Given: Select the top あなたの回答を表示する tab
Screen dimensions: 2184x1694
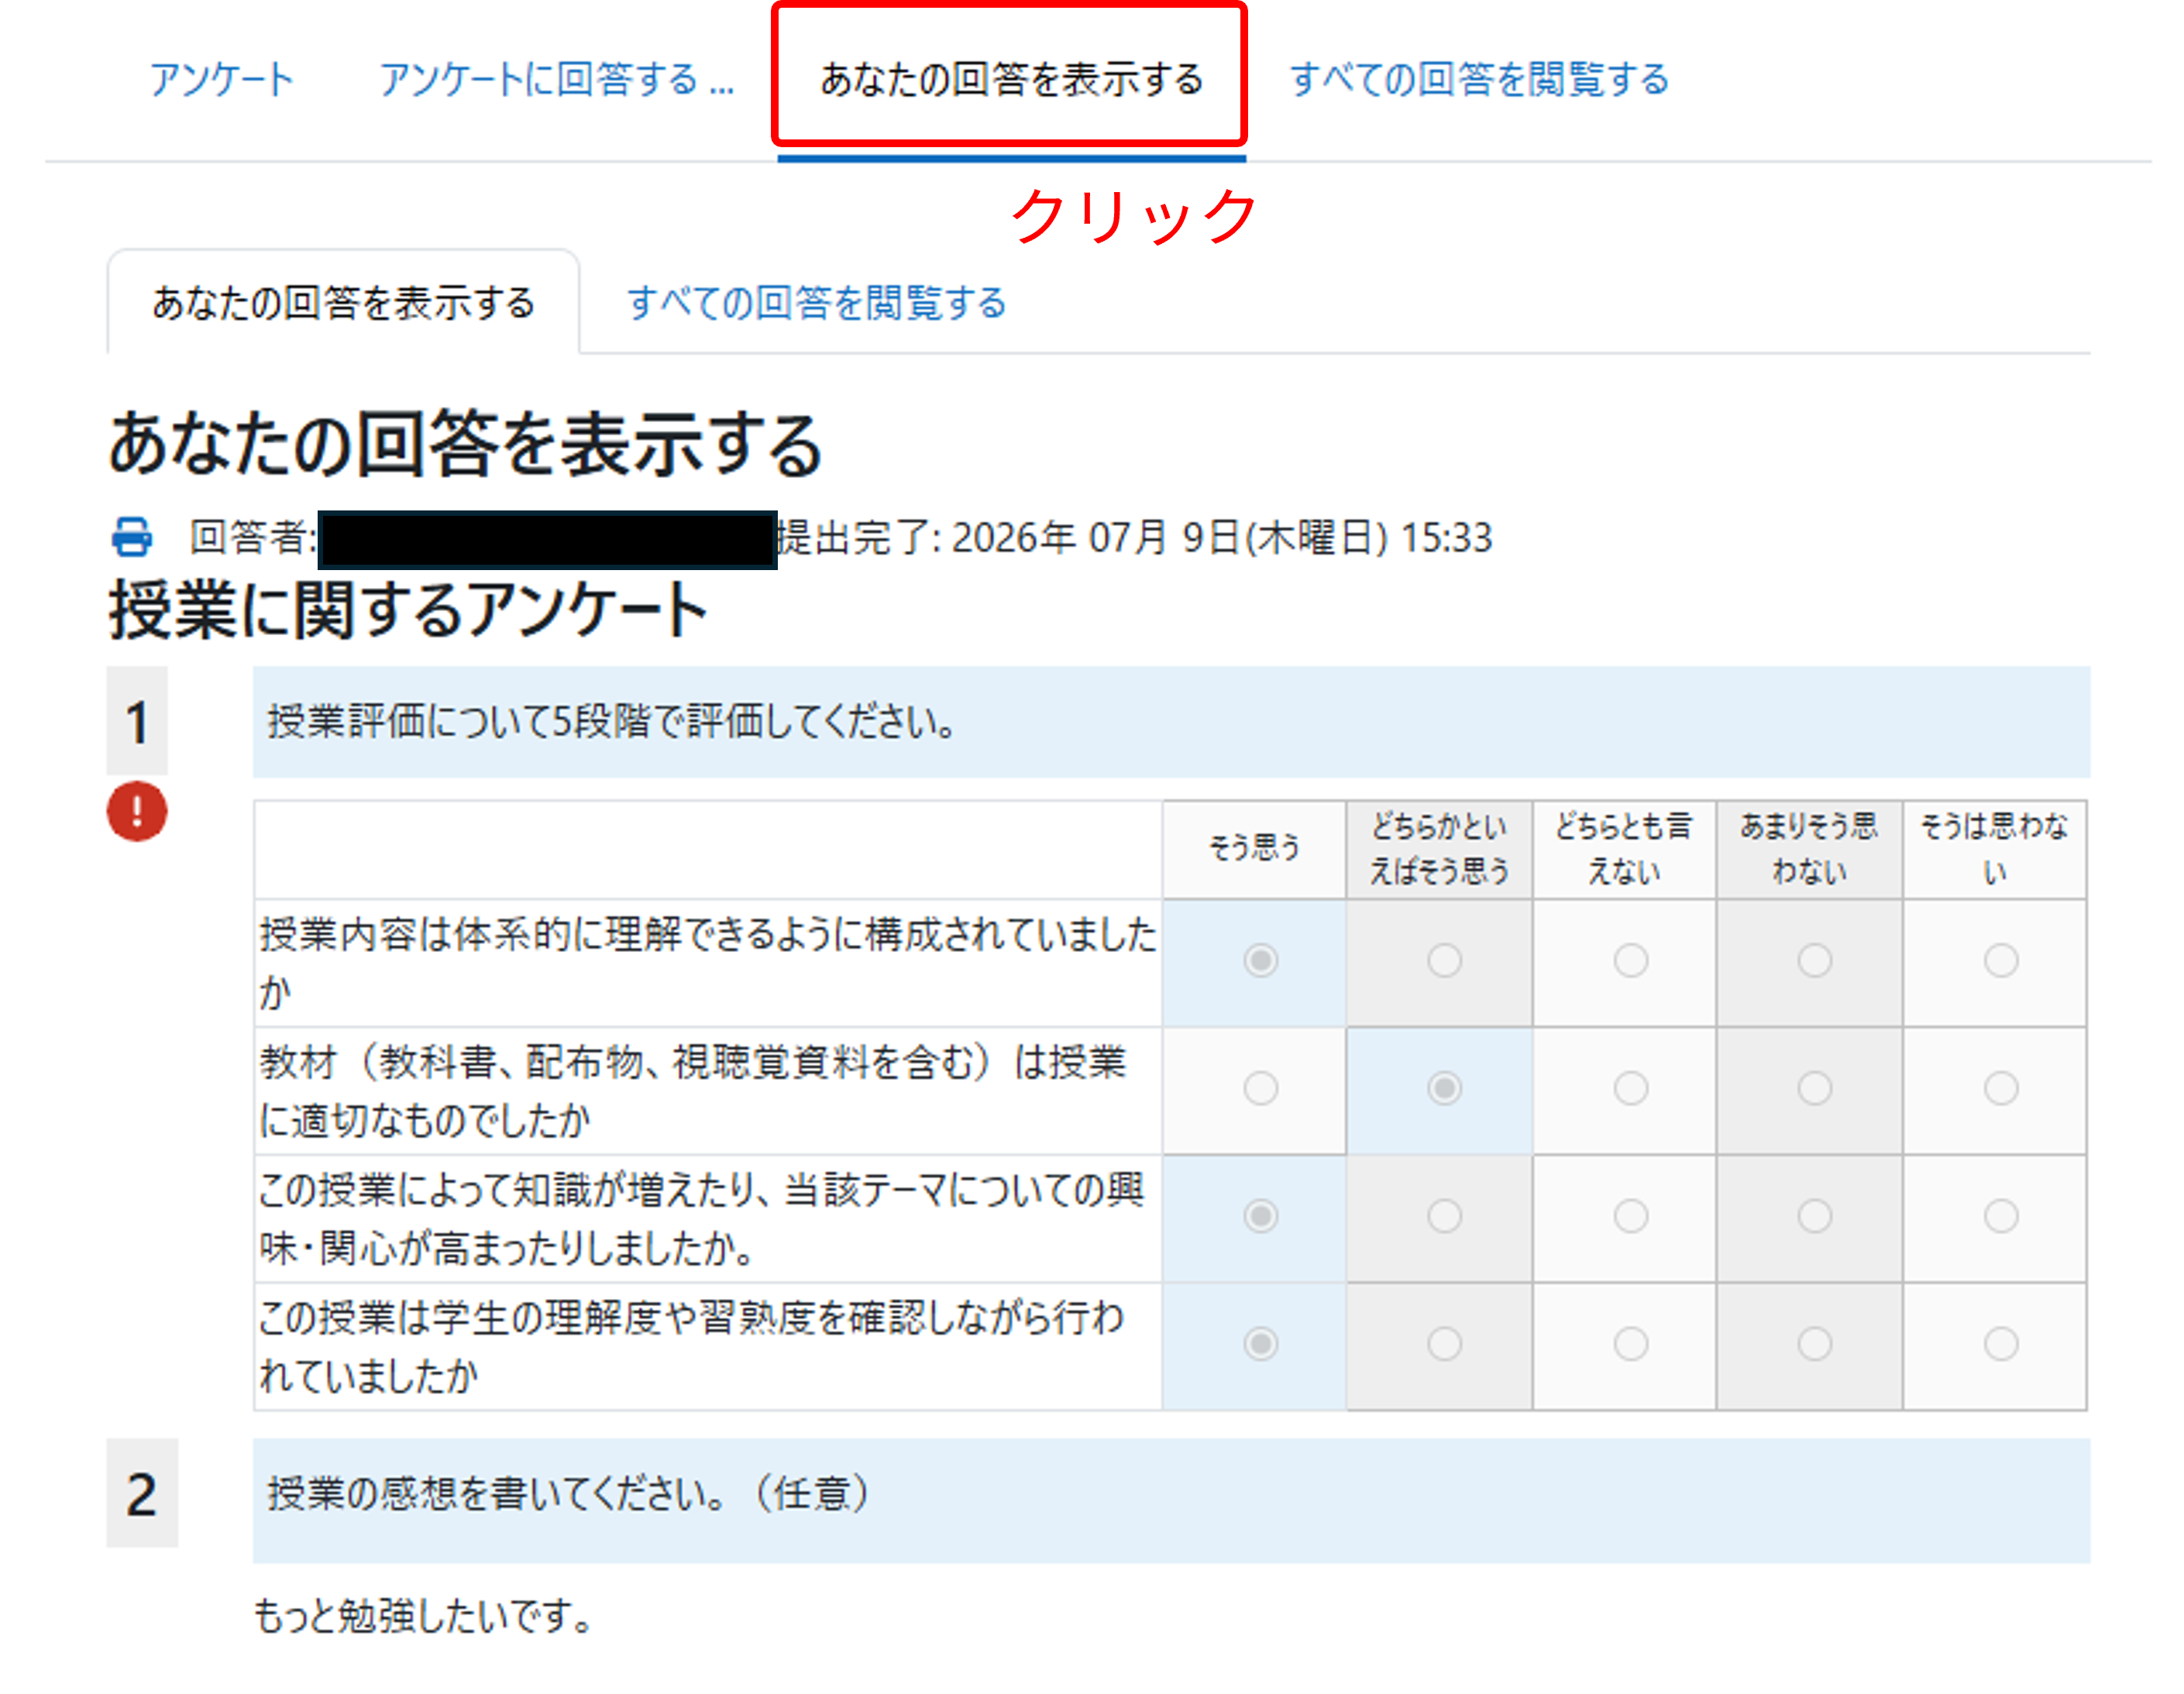Looking at the screenshot, I should (1011, 79).
